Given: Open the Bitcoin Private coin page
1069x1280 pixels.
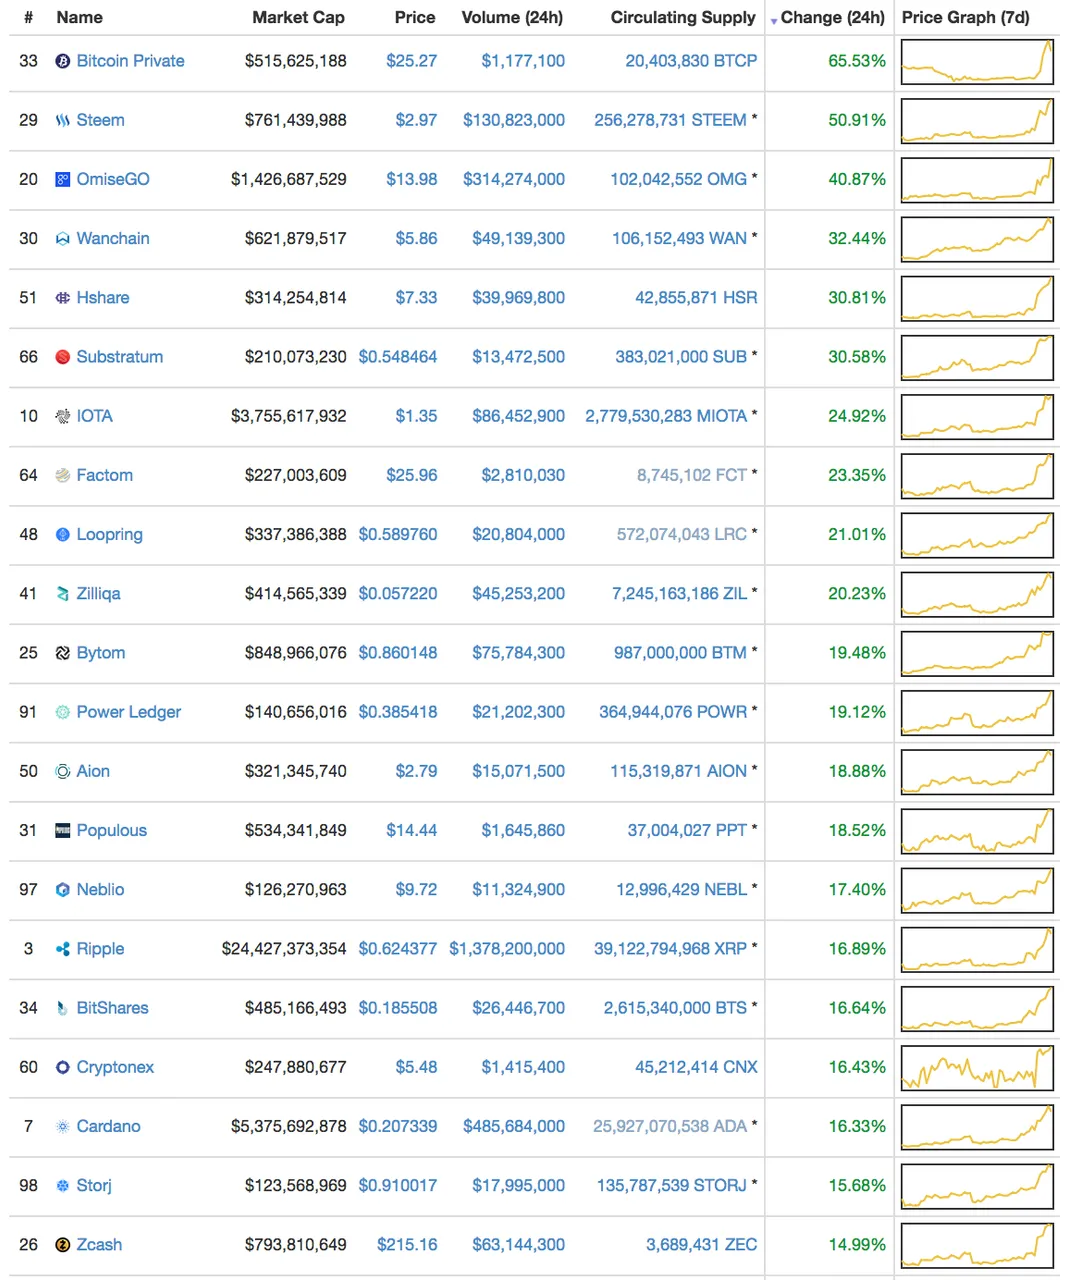Looking at the screenshot, I should (x=130, y=61).
